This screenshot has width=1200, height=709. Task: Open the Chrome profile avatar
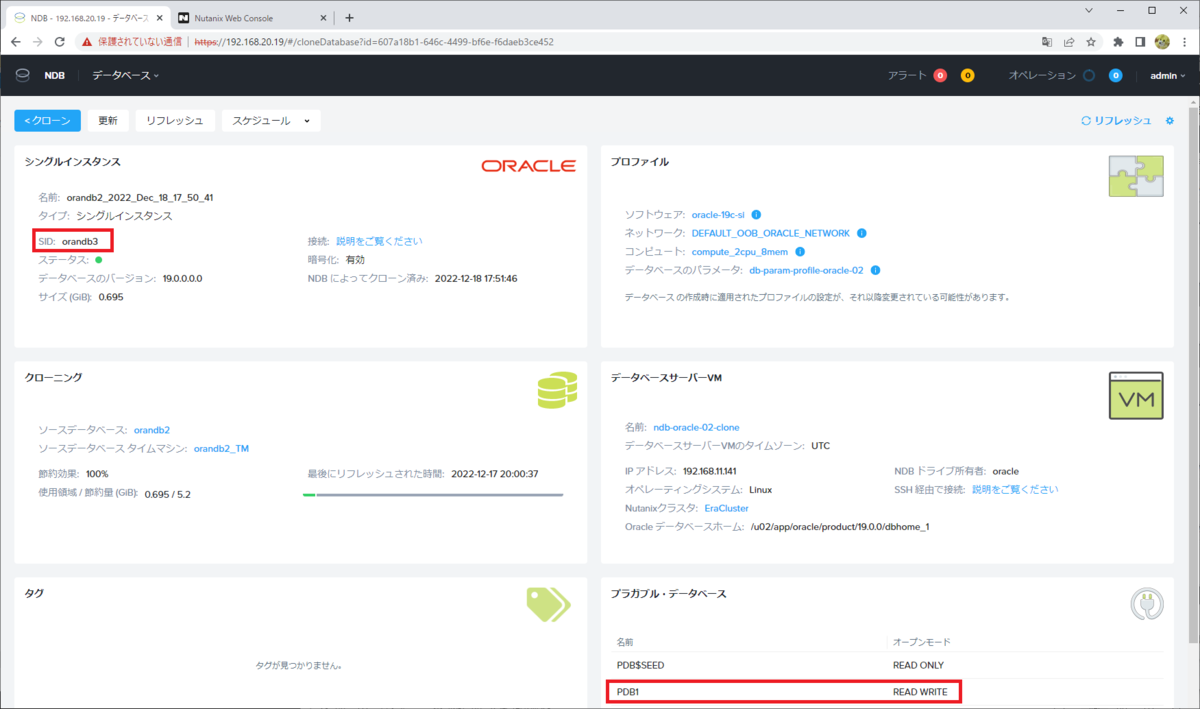tap(1162, 42)
